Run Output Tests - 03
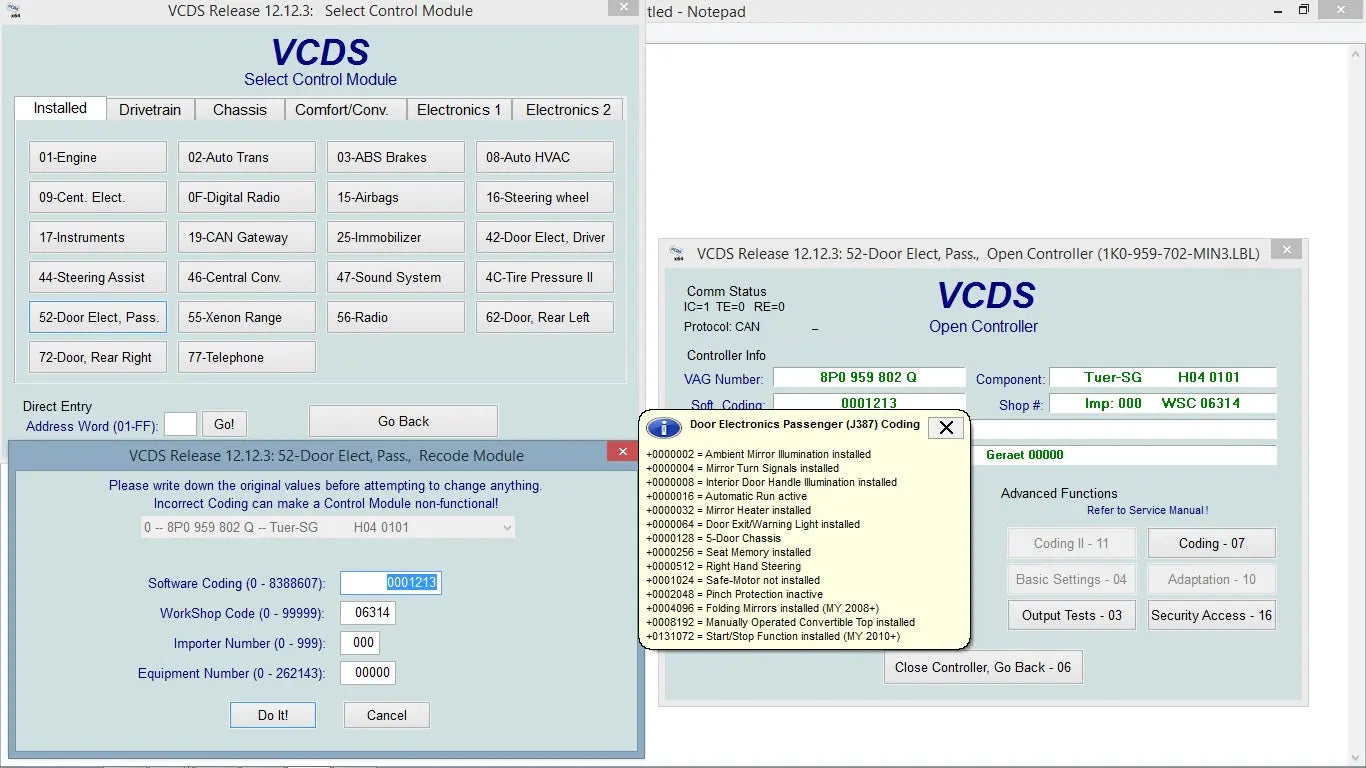 pos(1071,615)
